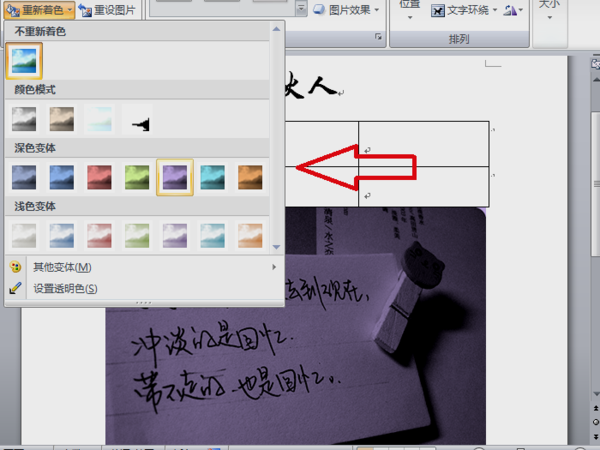This screenshot has width=600, height=450.
Task: Choose the aqua light variation swatch
Action: (x=212, y=236)
